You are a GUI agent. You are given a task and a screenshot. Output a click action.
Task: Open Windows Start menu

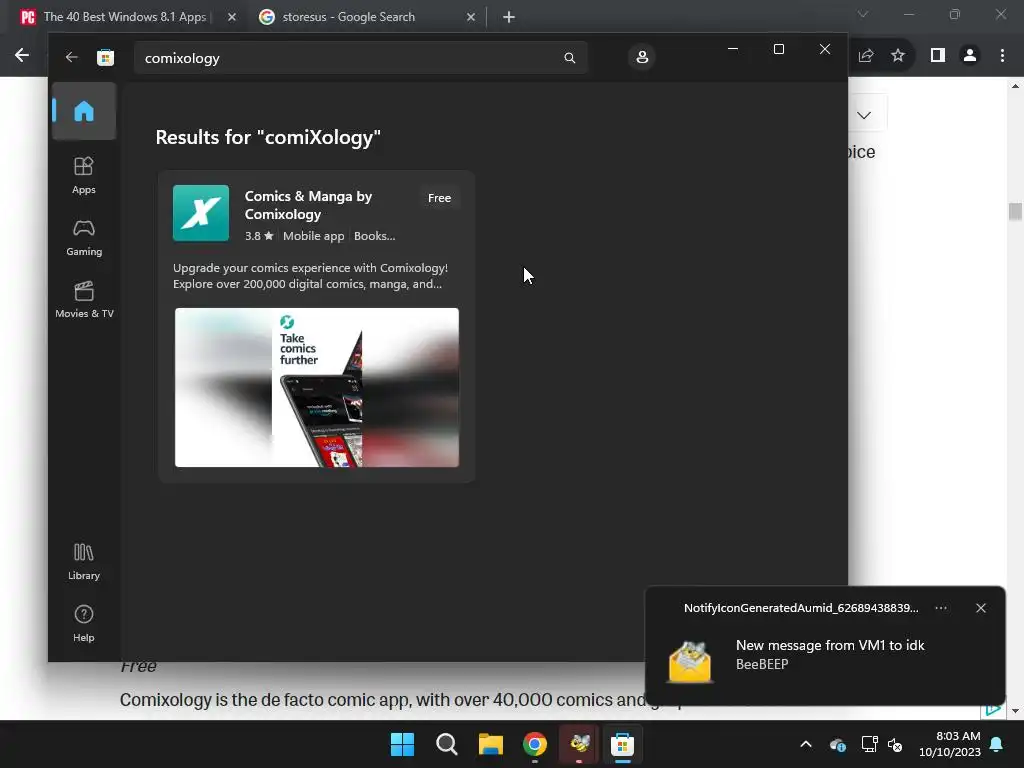click(402, 744)
